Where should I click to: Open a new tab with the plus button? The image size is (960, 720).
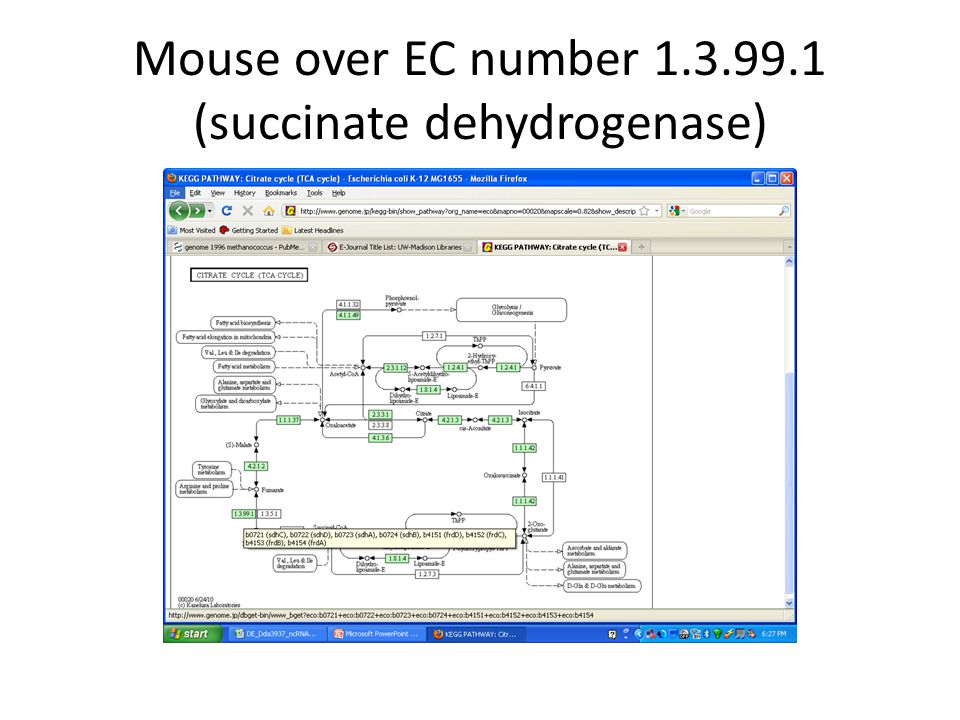tap(641, 247)
